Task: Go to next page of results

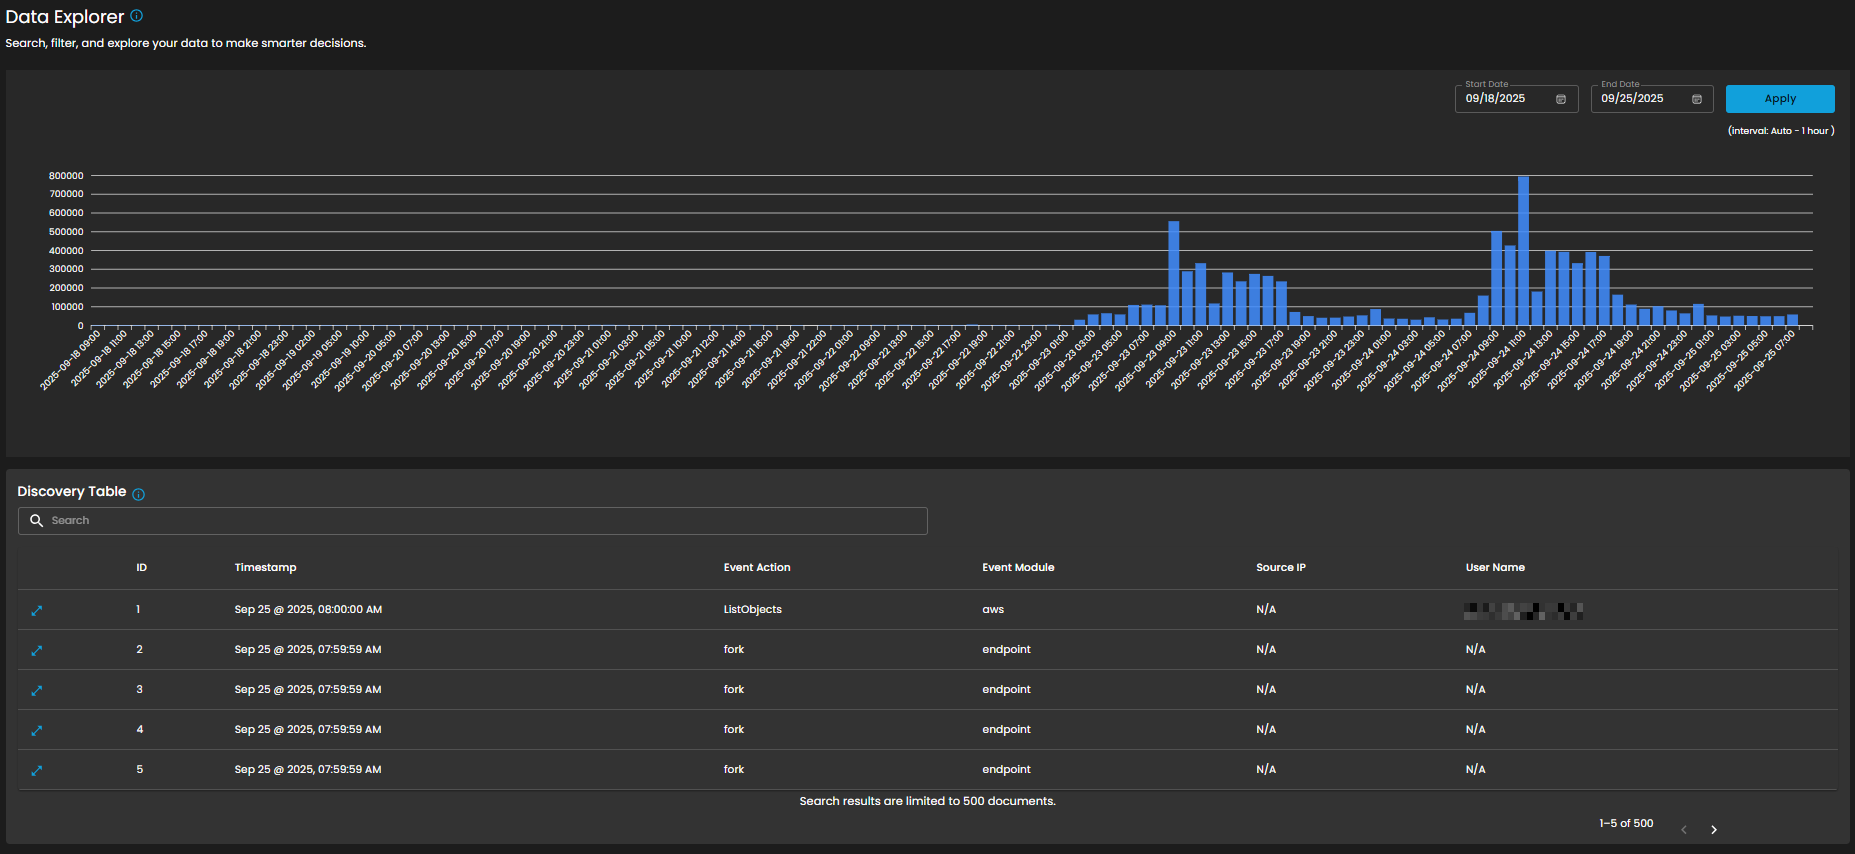Action: click(1713, 830)
